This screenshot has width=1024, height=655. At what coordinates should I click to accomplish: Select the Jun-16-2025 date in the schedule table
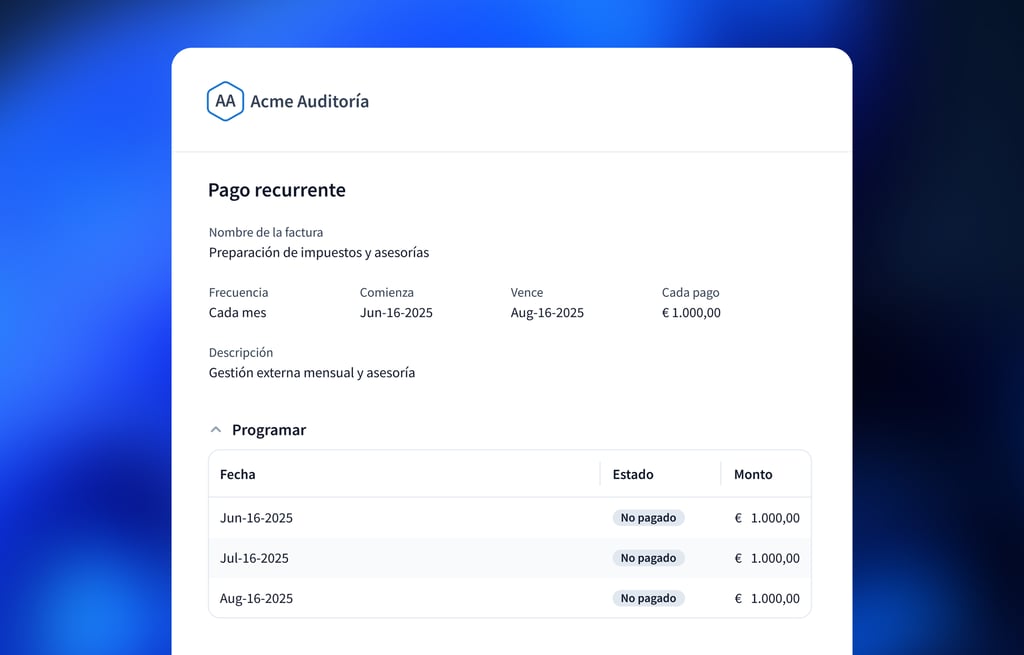256,518
